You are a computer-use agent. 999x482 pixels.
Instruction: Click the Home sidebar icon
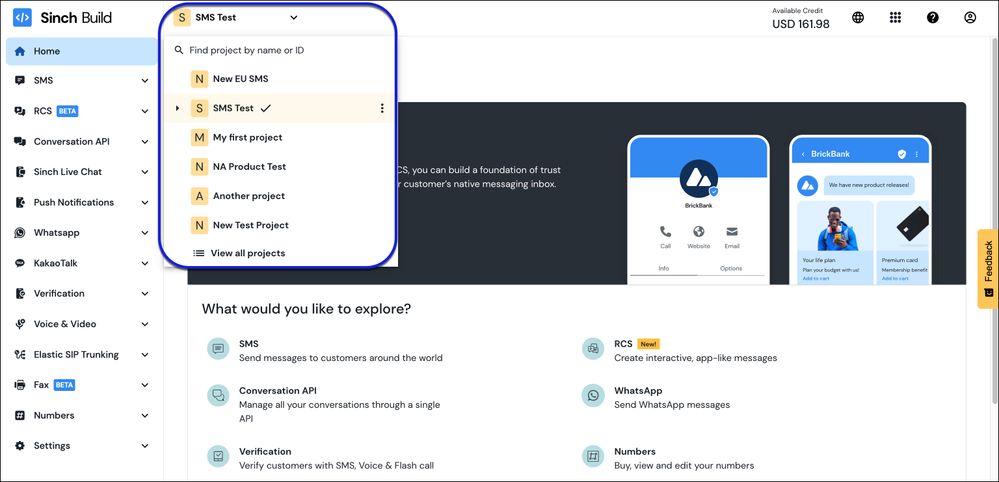pyautogui.click(x=20, y=51)
